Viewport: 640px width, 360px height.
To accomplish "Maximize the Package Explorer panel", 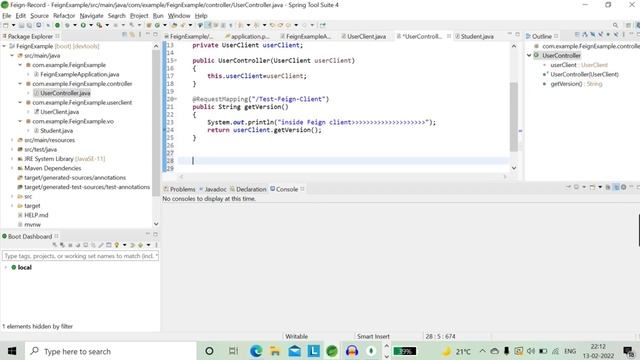I will click(x=155, y=35).
